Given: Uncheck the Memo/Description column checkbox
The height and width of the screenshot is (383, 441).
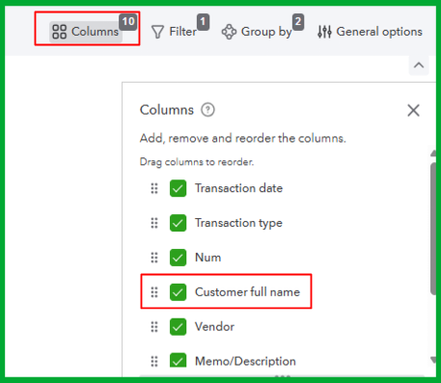Looking at the screenshot, I should [x=178, y=361].
